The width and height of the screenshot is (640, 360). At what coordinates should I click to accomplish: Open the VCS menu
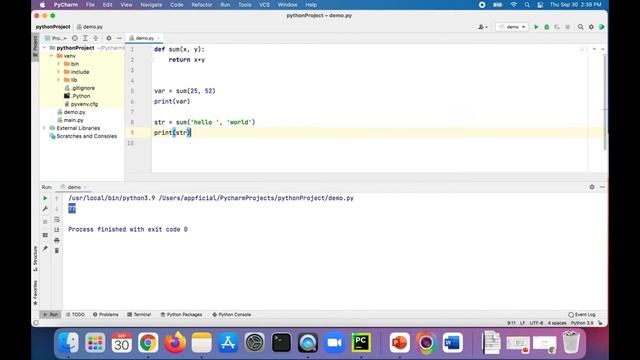click(x=264, y=5)
